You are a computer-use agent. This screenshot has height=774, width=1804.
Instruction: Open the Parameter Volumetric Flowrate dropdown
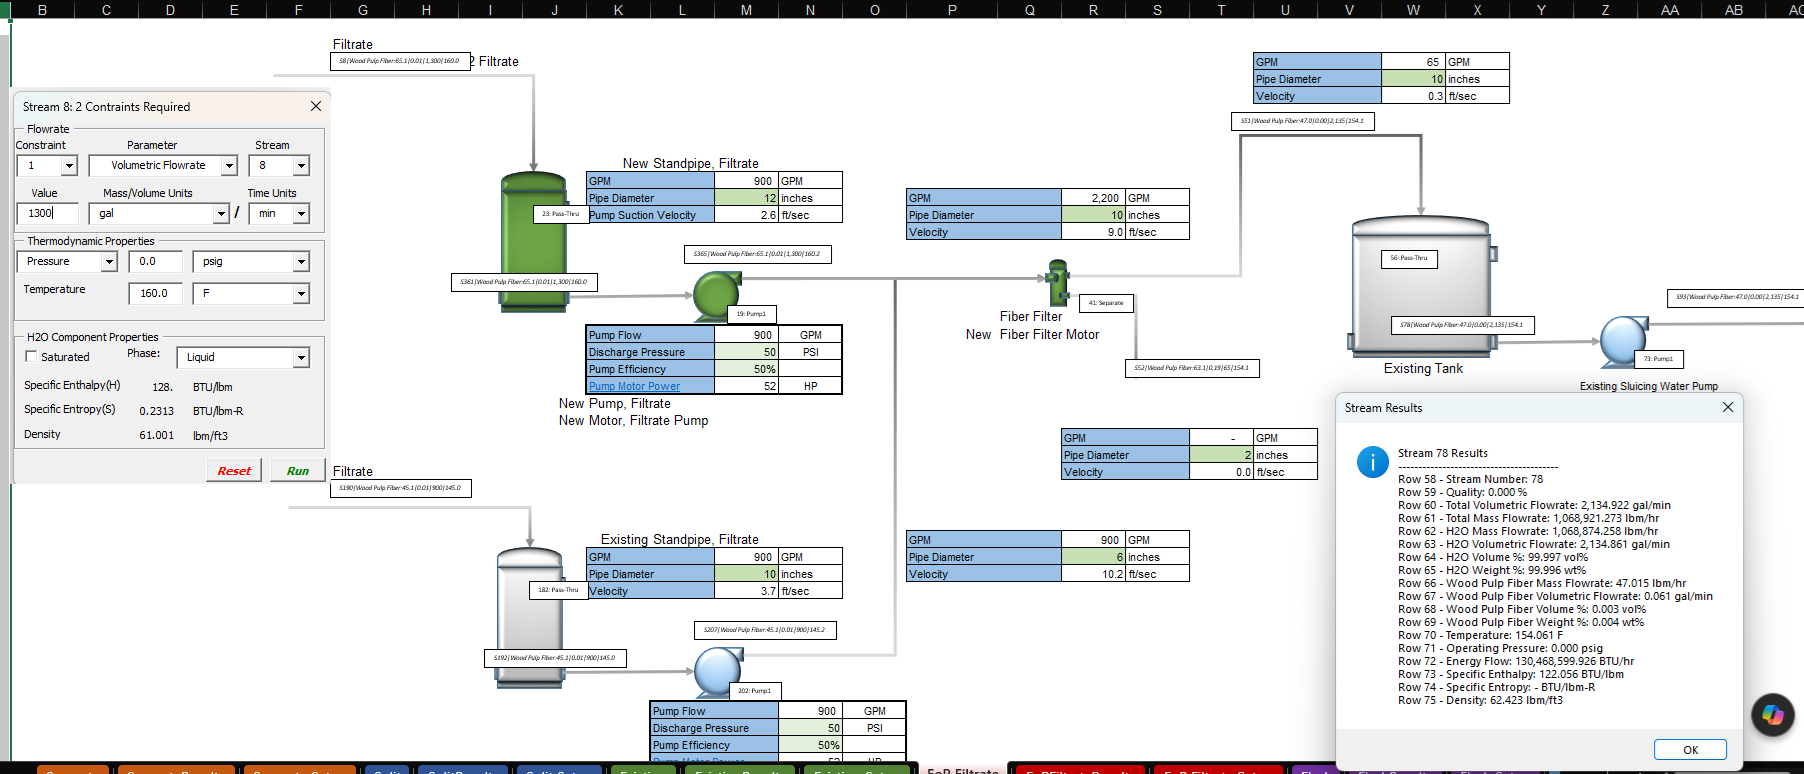[229, 166]
